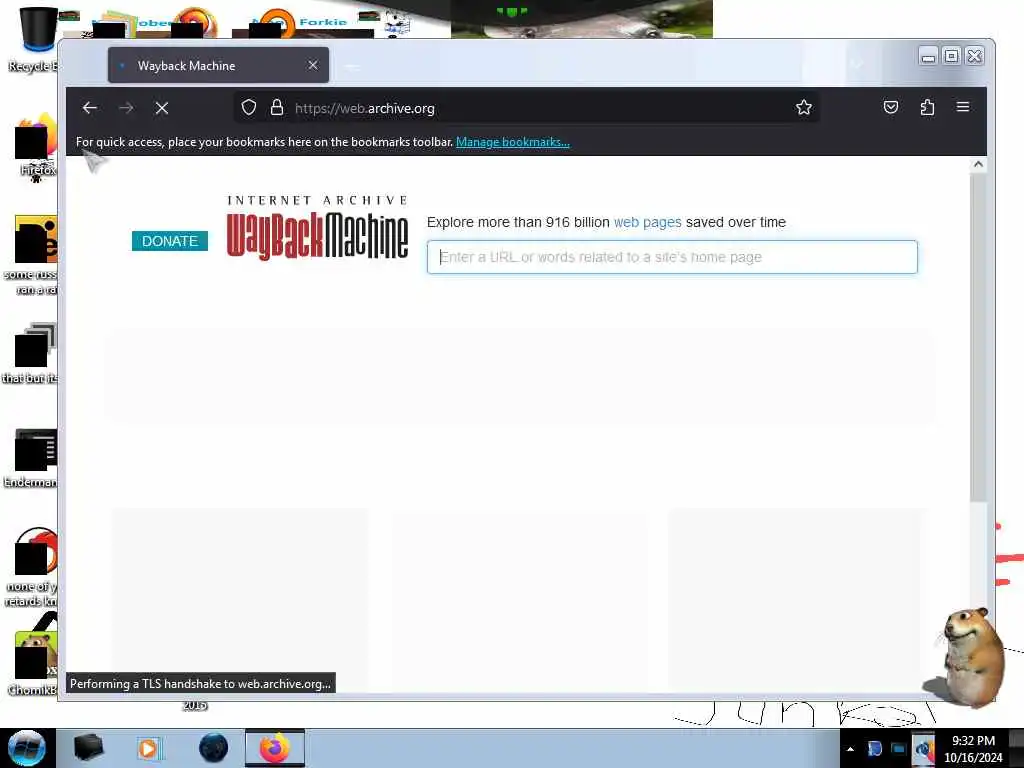Close the Wayback Machine tab
Image resolution: width=1024 pixels, height=768 pixels.
tap(313, 65)
